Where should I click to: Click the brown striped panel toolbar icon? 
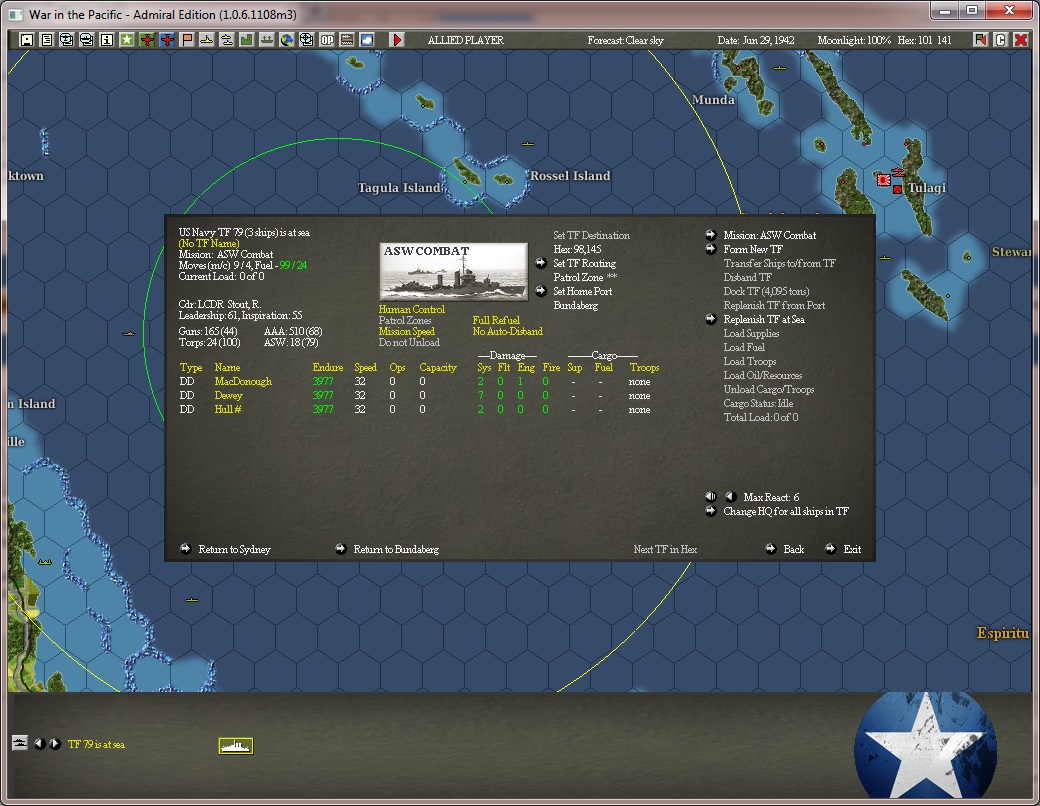(x=347, y=40)
